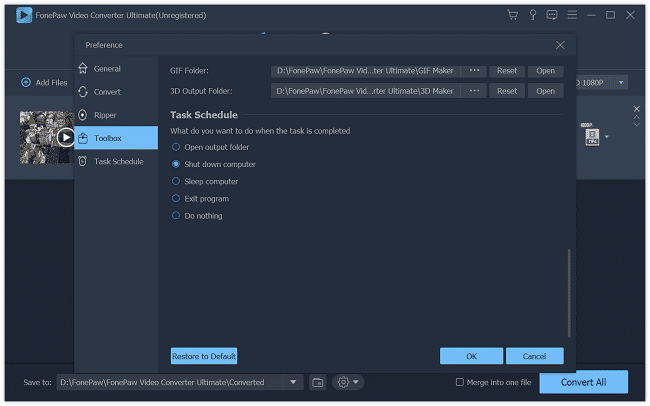Viewport: 650px width, 406px height.
Task: Confirm preferences with OK
Action: click(x=471, y=356)
